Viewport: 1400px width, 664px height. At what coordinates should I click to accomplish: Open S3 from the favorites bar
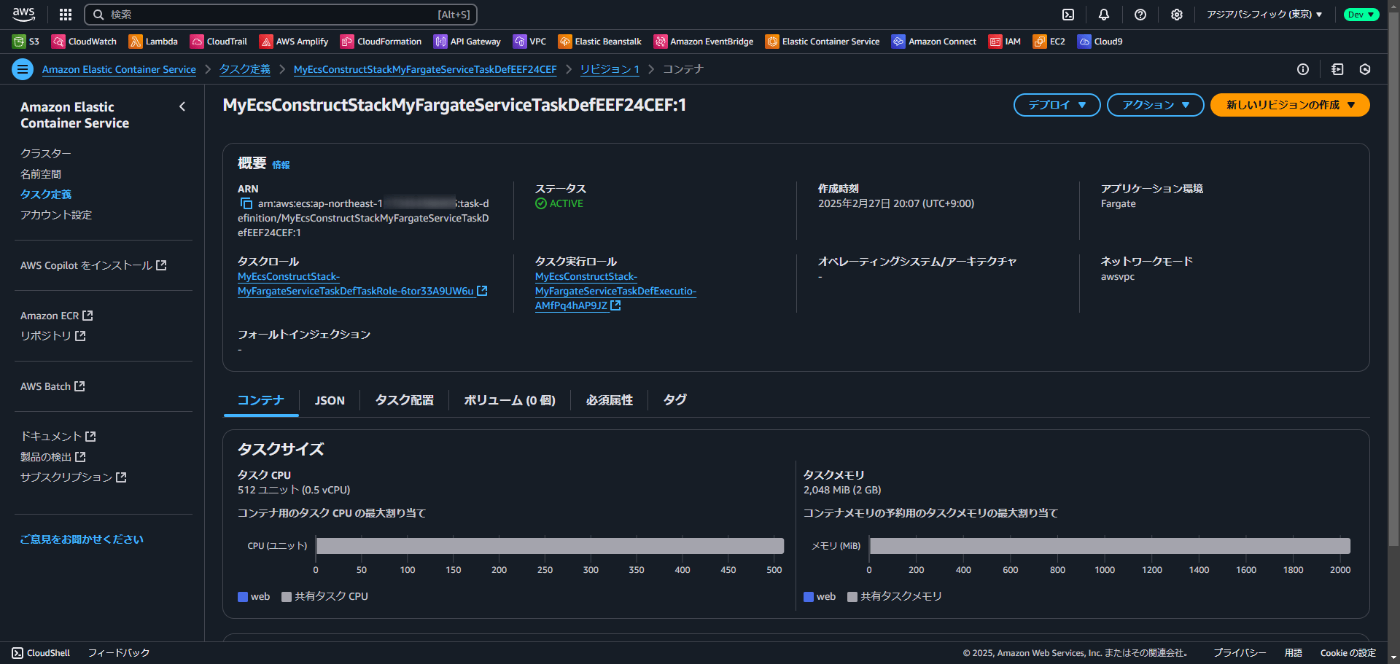point(26,42)
